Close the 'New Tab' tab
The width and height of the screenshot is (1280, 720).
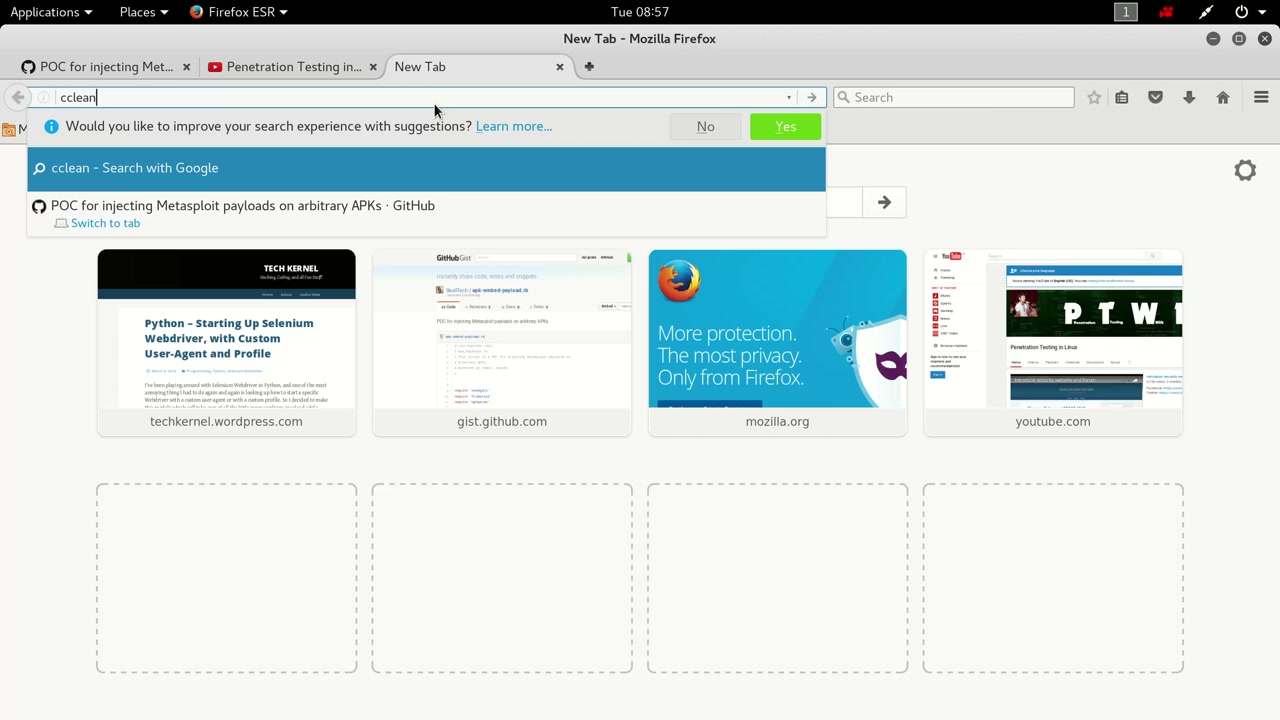[560, 67]
